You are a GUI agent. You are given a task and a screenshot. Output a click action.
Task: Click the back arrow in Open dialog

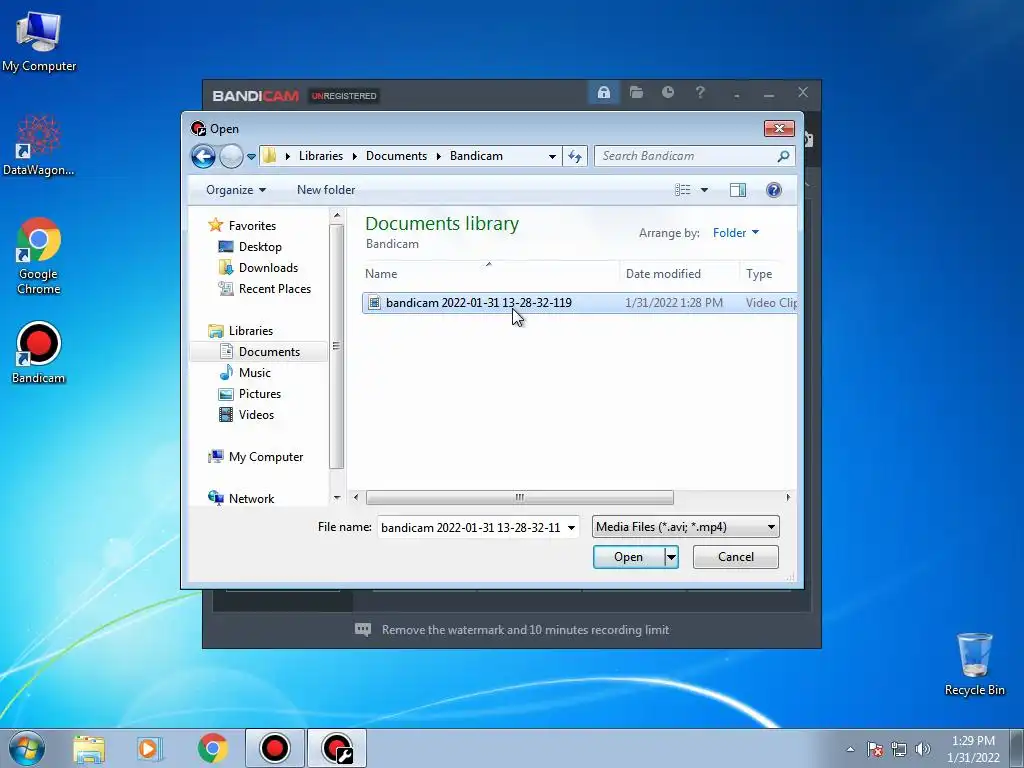[203, 156]
